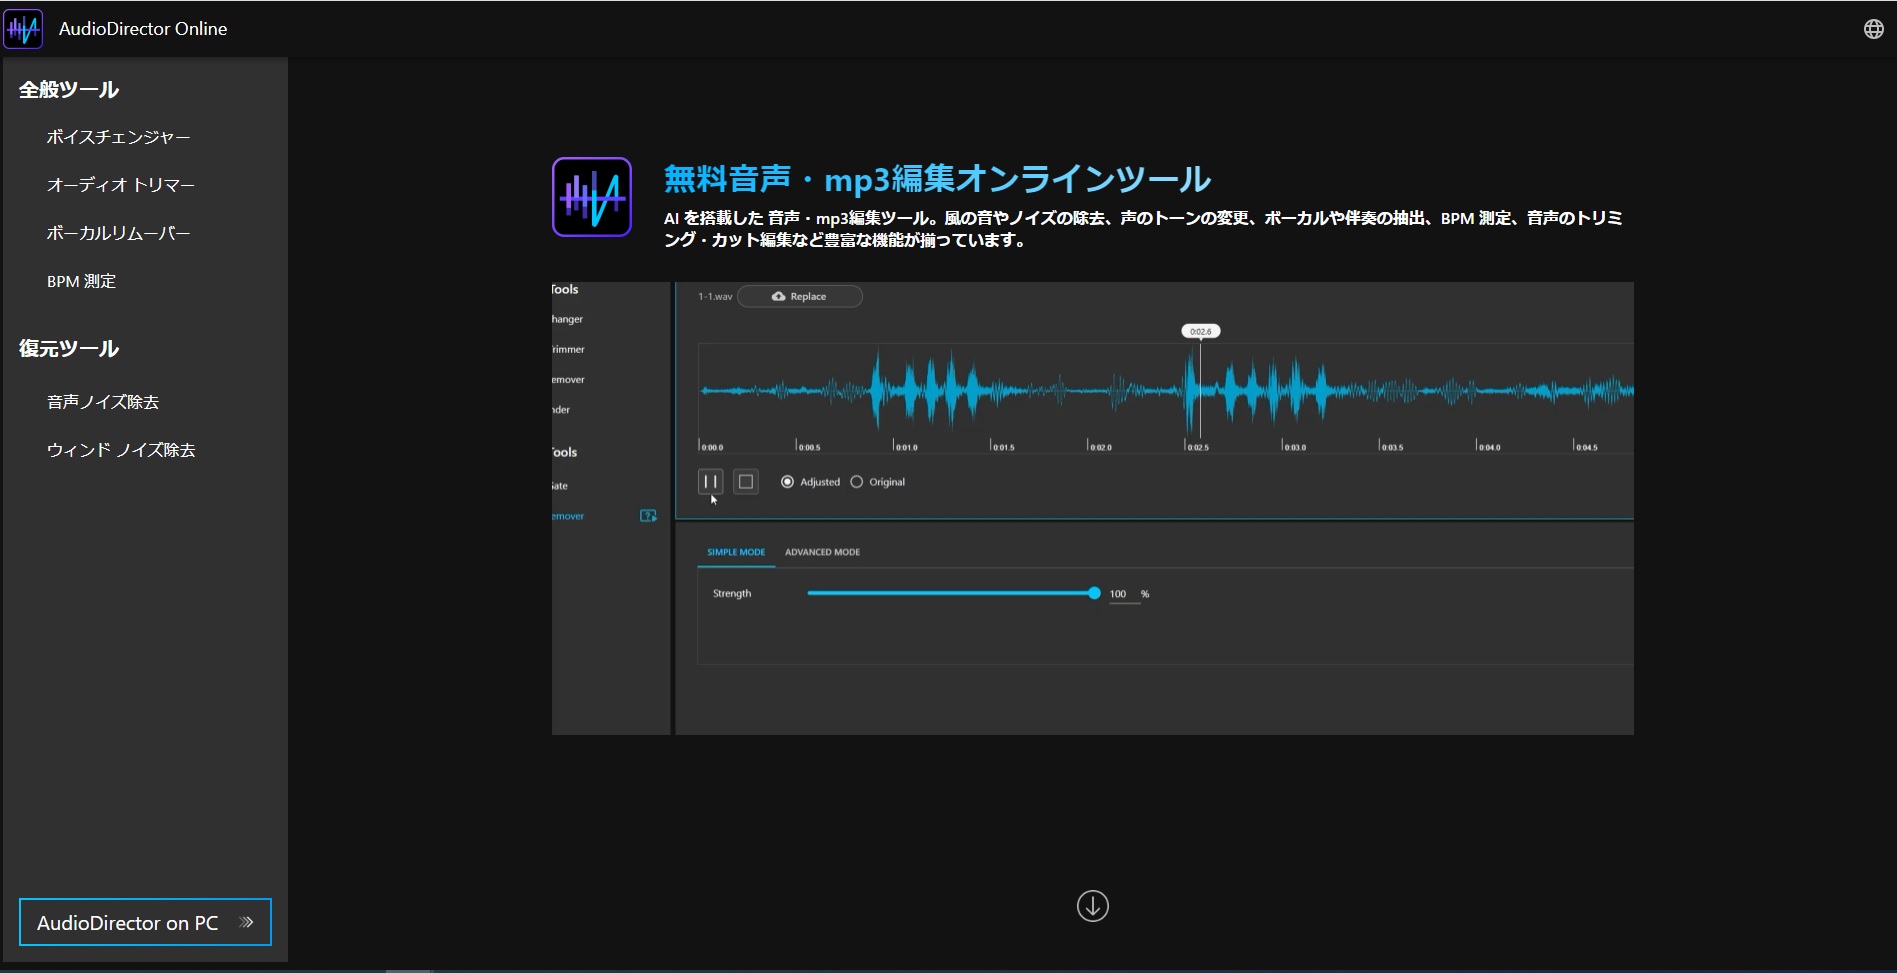
Task: Click the AudioDirector logo in the top bar
Action: point(23,28)
